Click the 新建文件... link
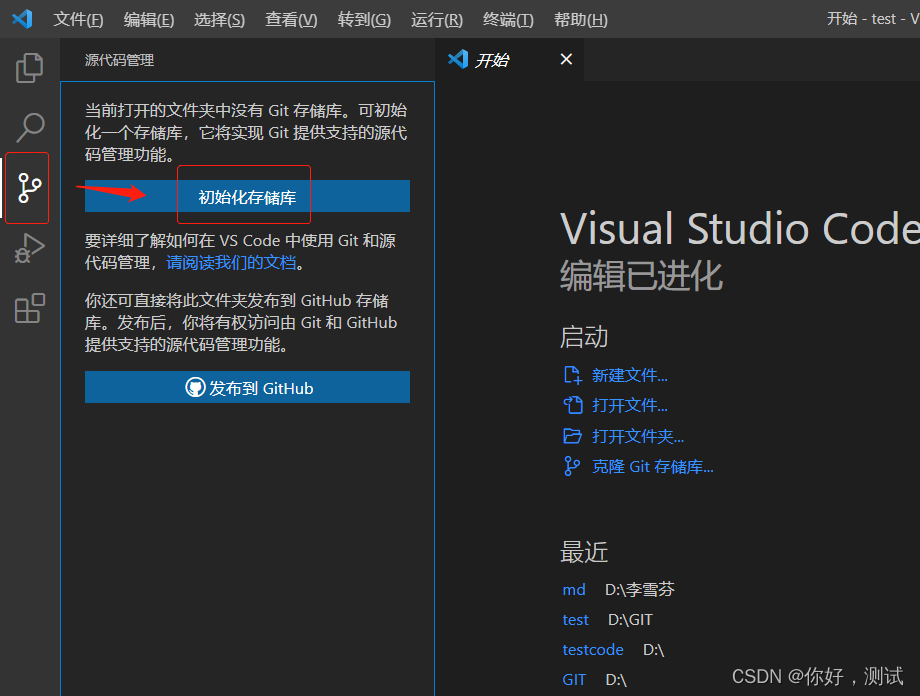This screenshot has height=696, width=920. pyautogui.click(x=630, y=375)
